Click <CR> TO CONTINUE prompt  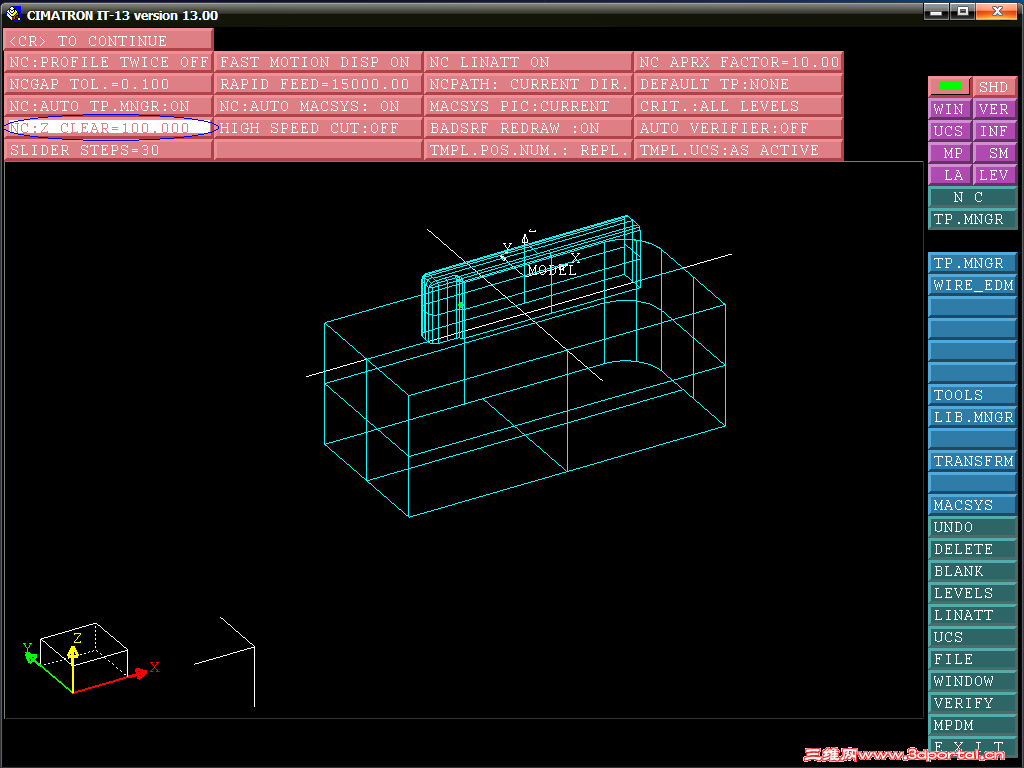pos(108,40)
